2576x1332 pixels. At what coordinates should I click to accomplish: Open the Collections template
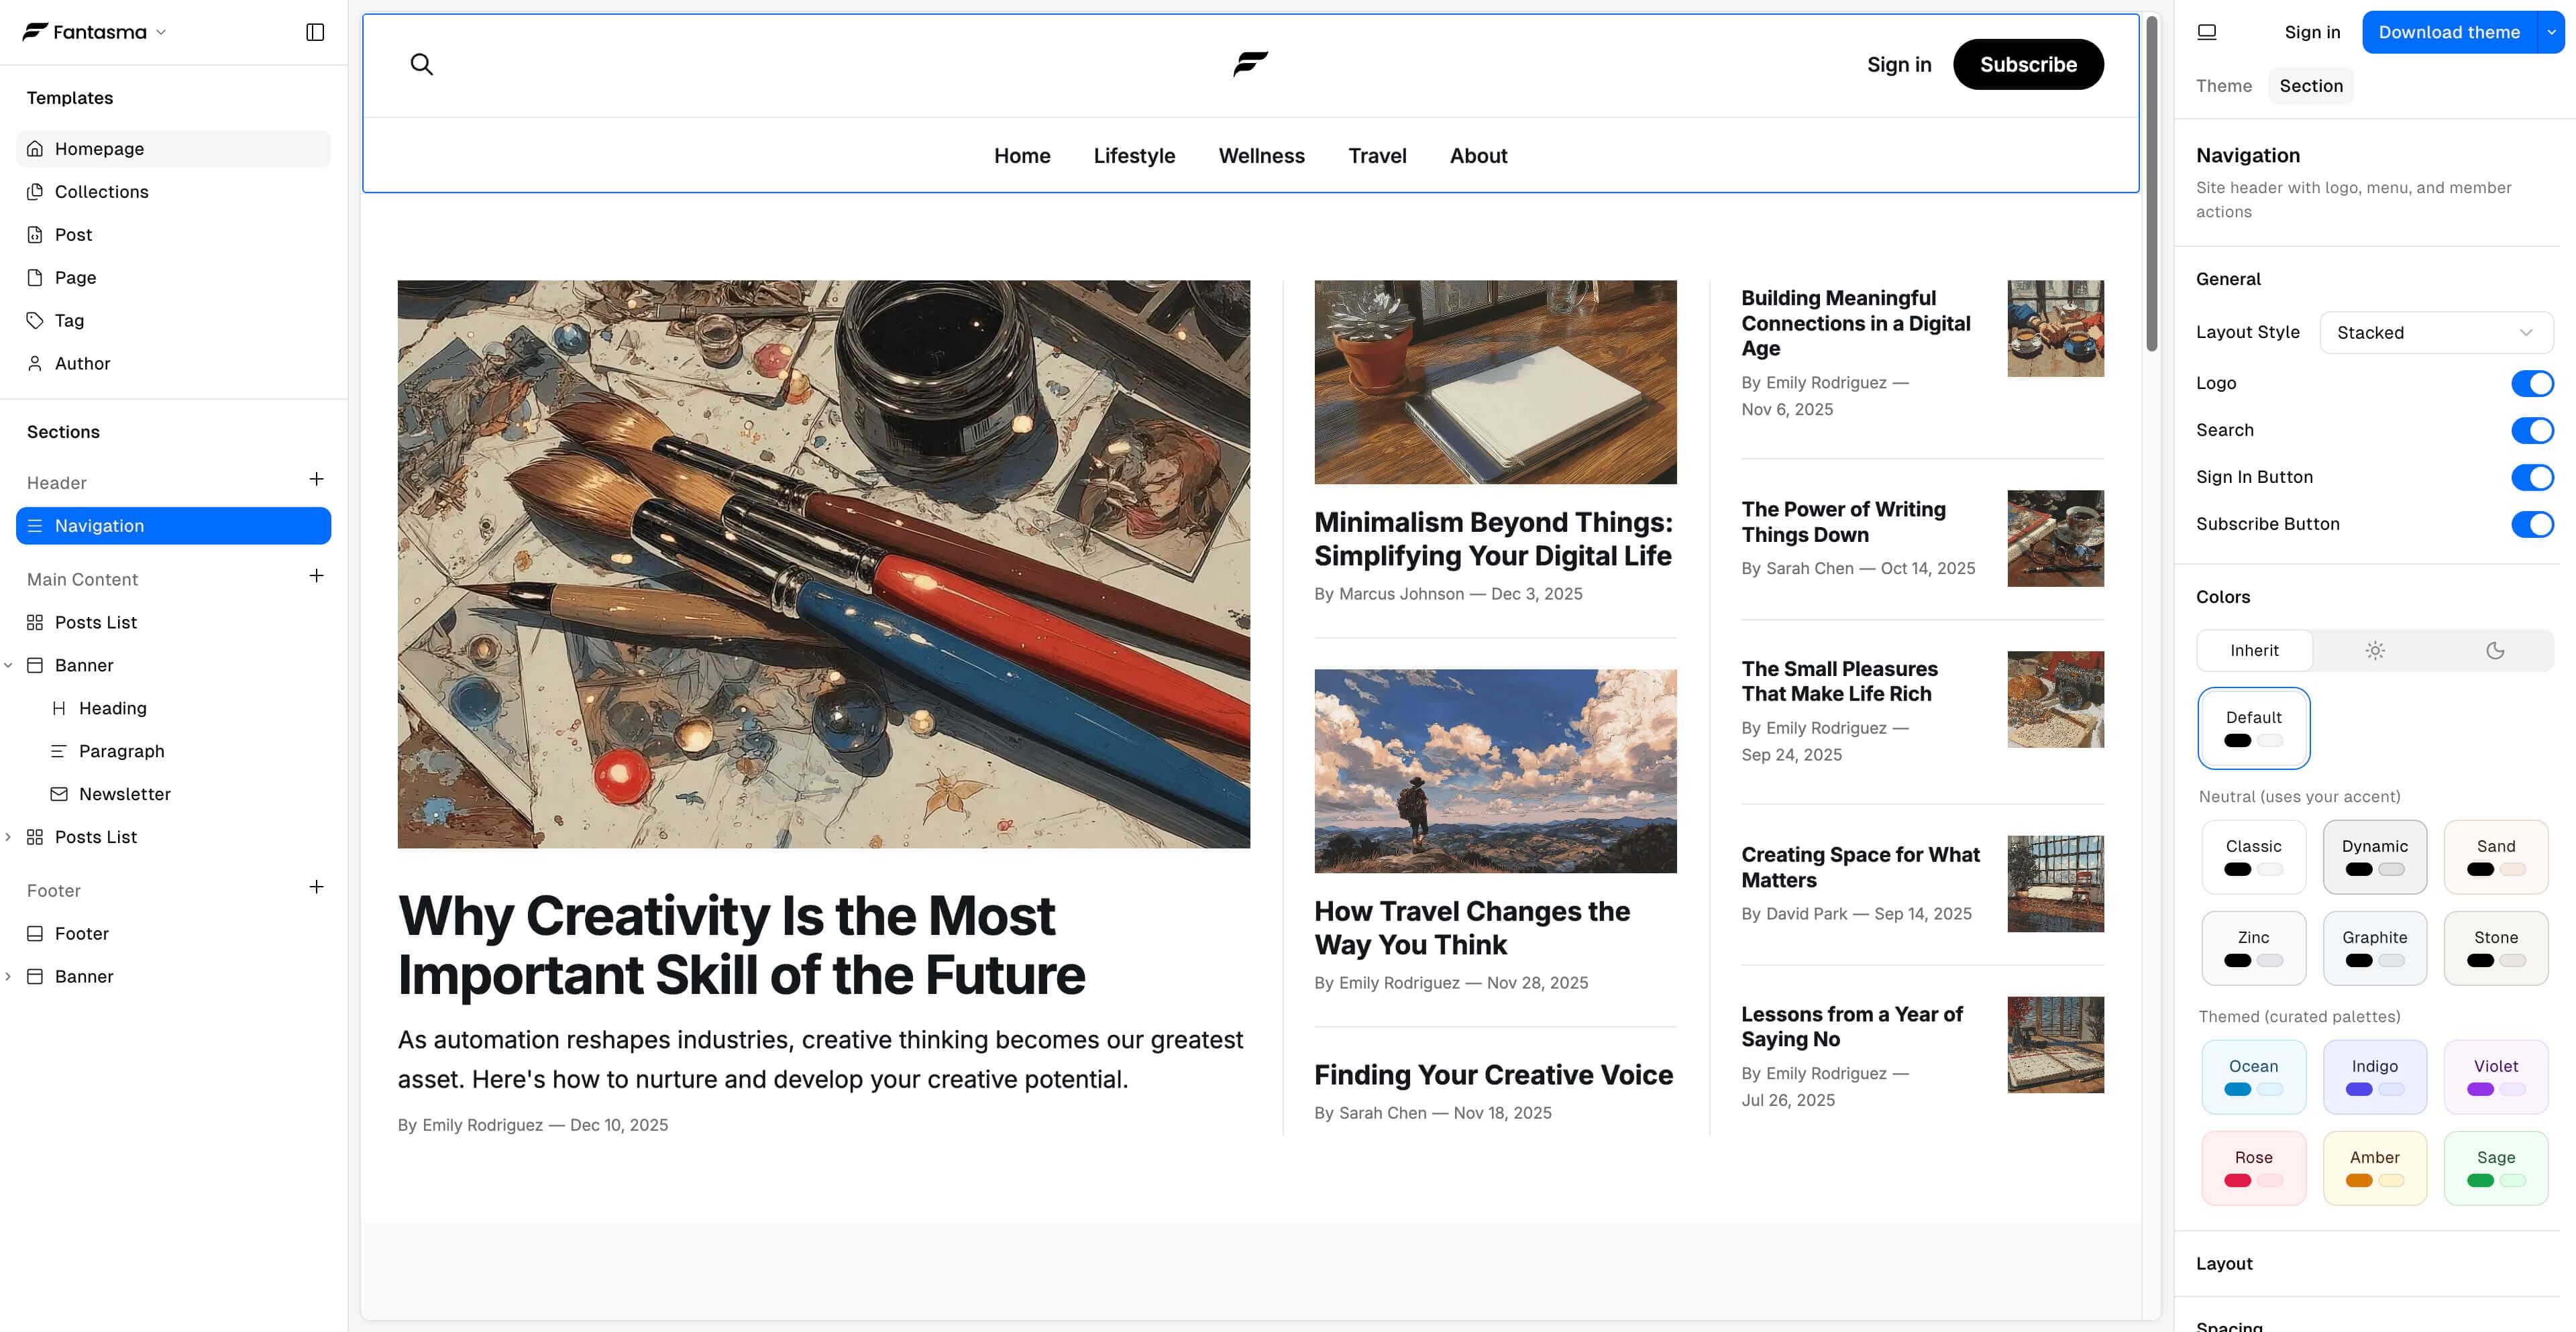click(x=101, y=191)
